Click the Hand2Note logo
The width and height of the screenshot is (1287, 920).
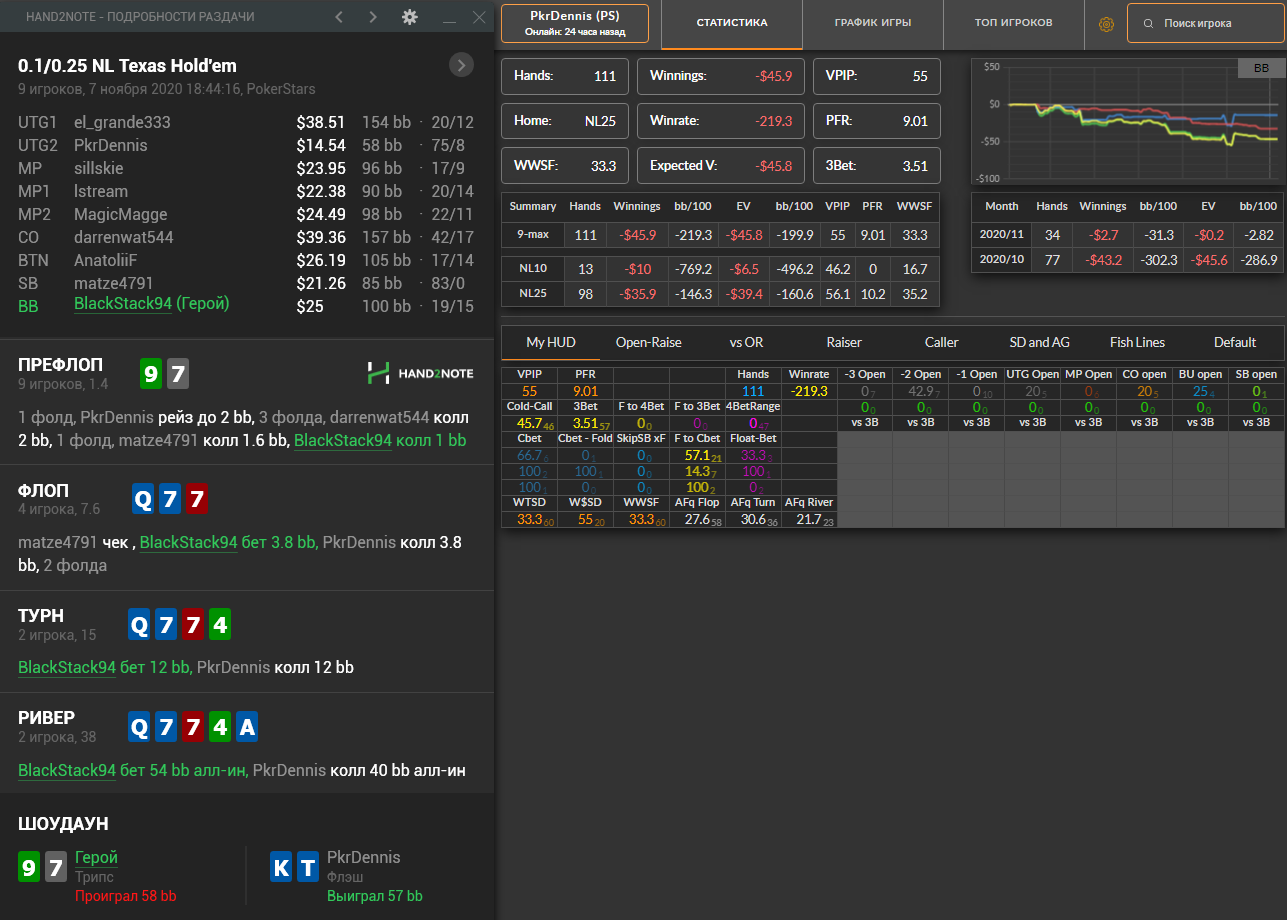[421, 373]
